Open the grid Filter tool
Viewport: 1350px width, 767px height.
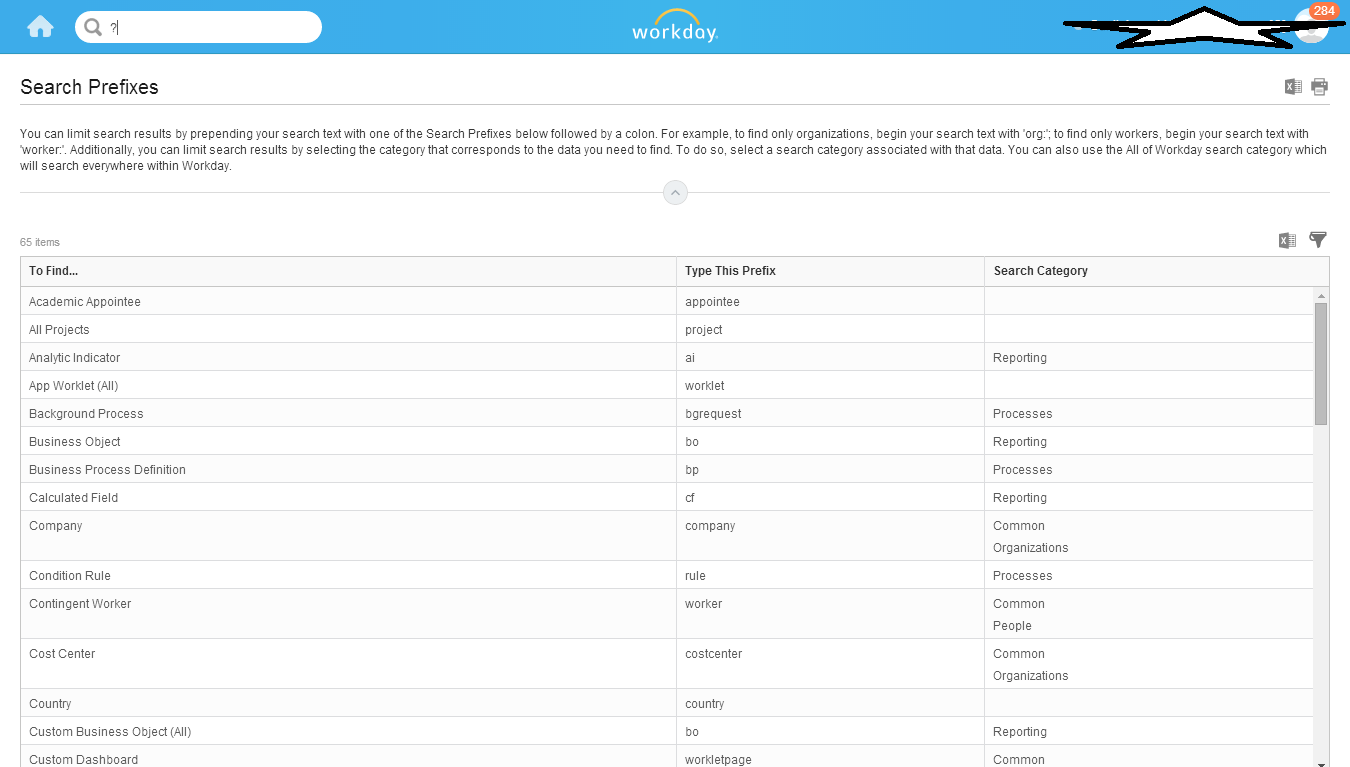1317,240
